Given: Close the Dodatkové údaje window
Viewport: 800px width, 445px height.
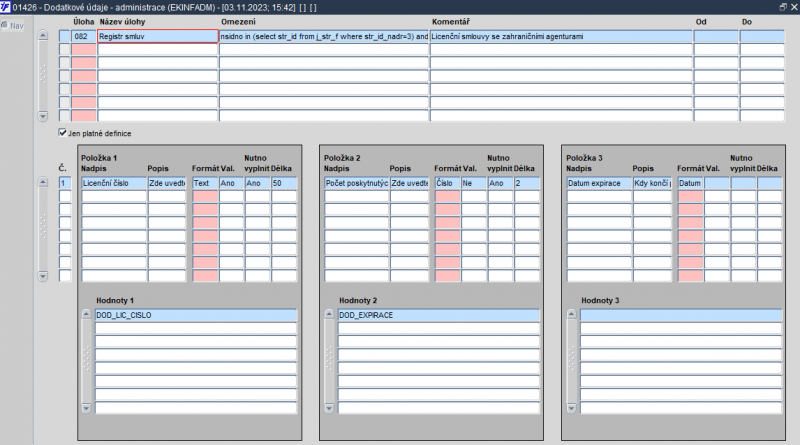Looking at the screenshot, I should pyautogui.click(x=794, y=7).
